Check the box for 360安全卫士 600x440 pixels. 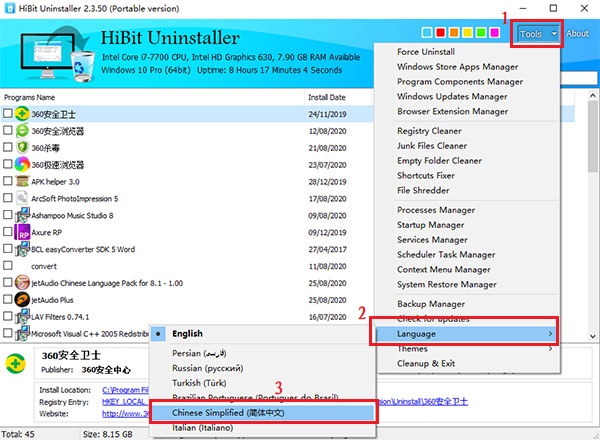[x=8, y=113]
